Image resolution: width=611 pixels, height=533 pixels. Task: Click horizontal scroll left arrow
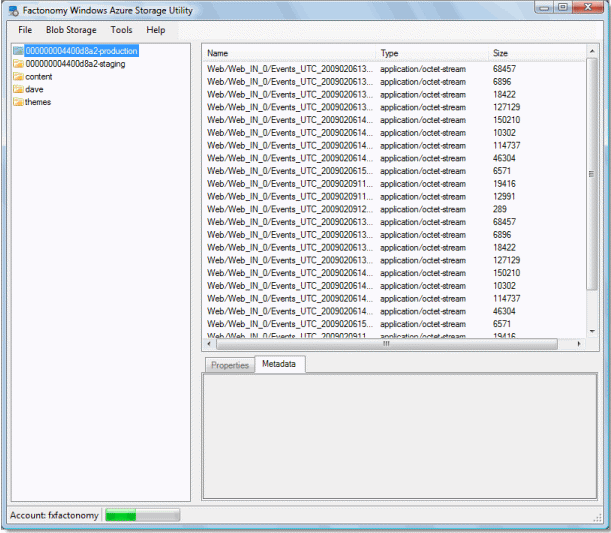click(x=209, y=344)
